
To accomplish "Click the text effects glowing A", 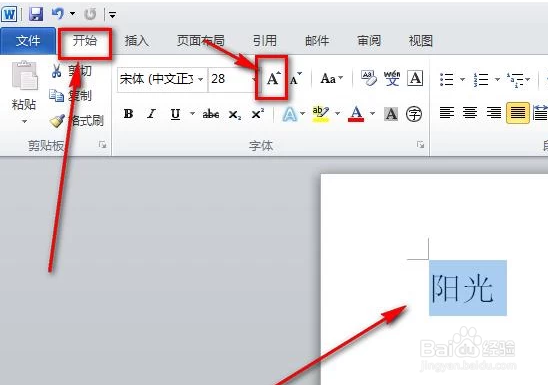I will (x=290, y=114).
